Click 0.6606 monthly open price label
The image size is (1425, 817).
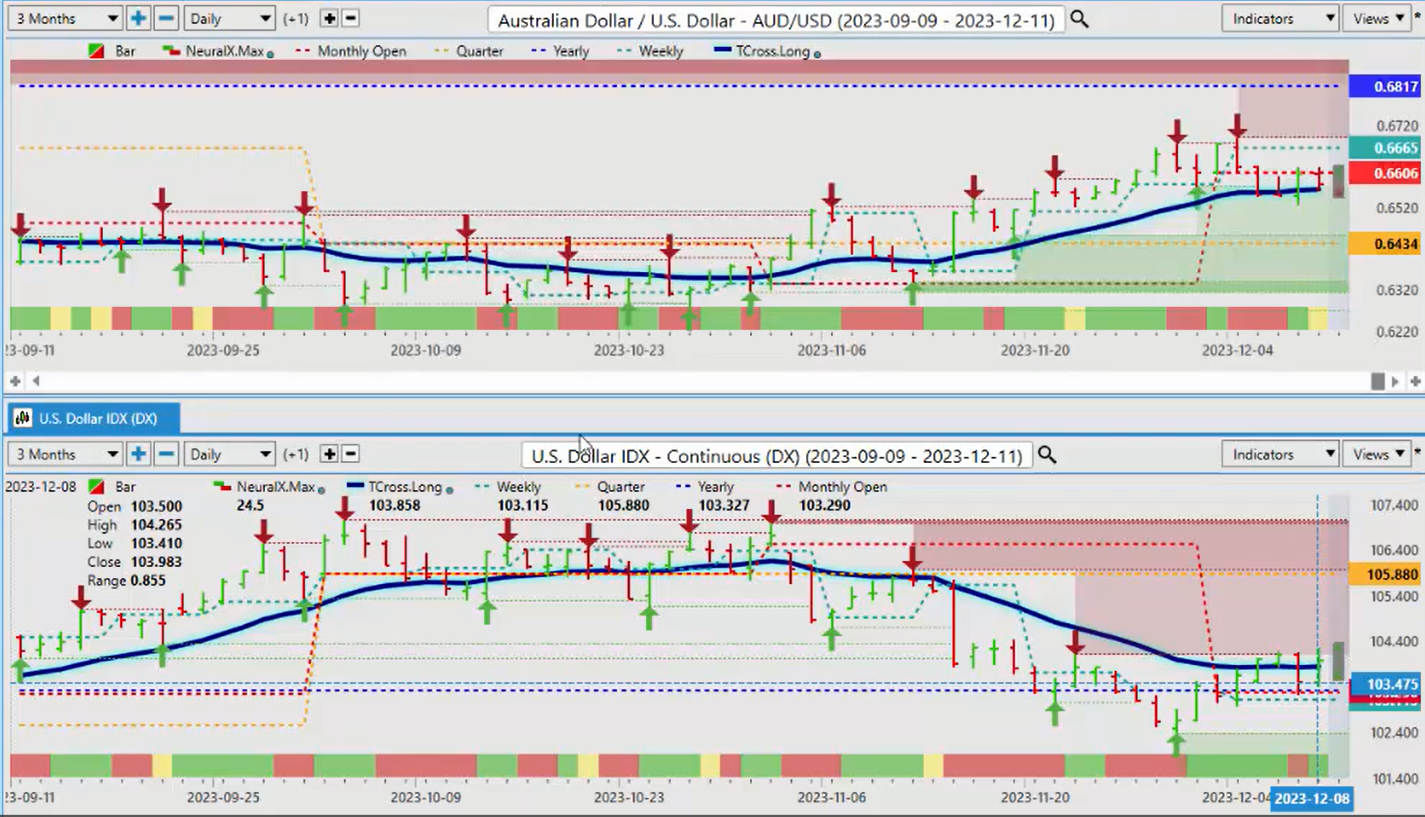(1386, 173)
